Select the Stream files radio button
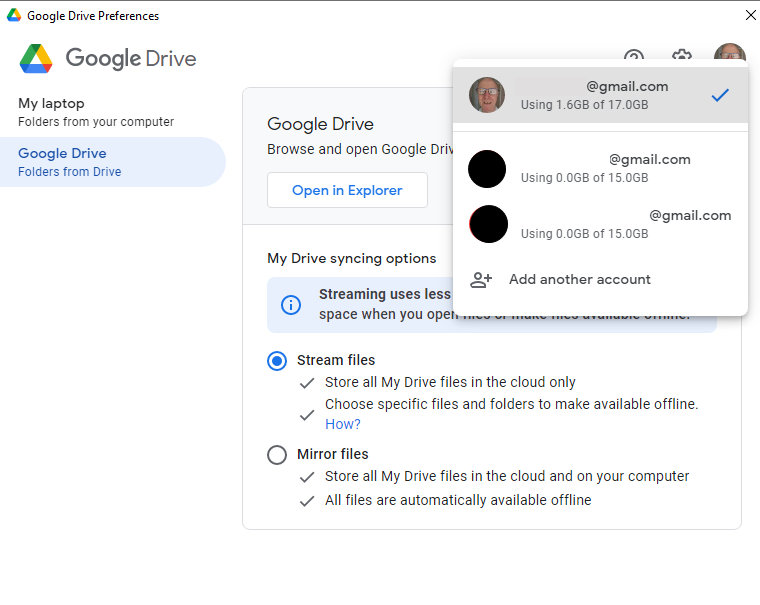Image resolution: width=760 pixels, height=605 pixels. point(277,361)
